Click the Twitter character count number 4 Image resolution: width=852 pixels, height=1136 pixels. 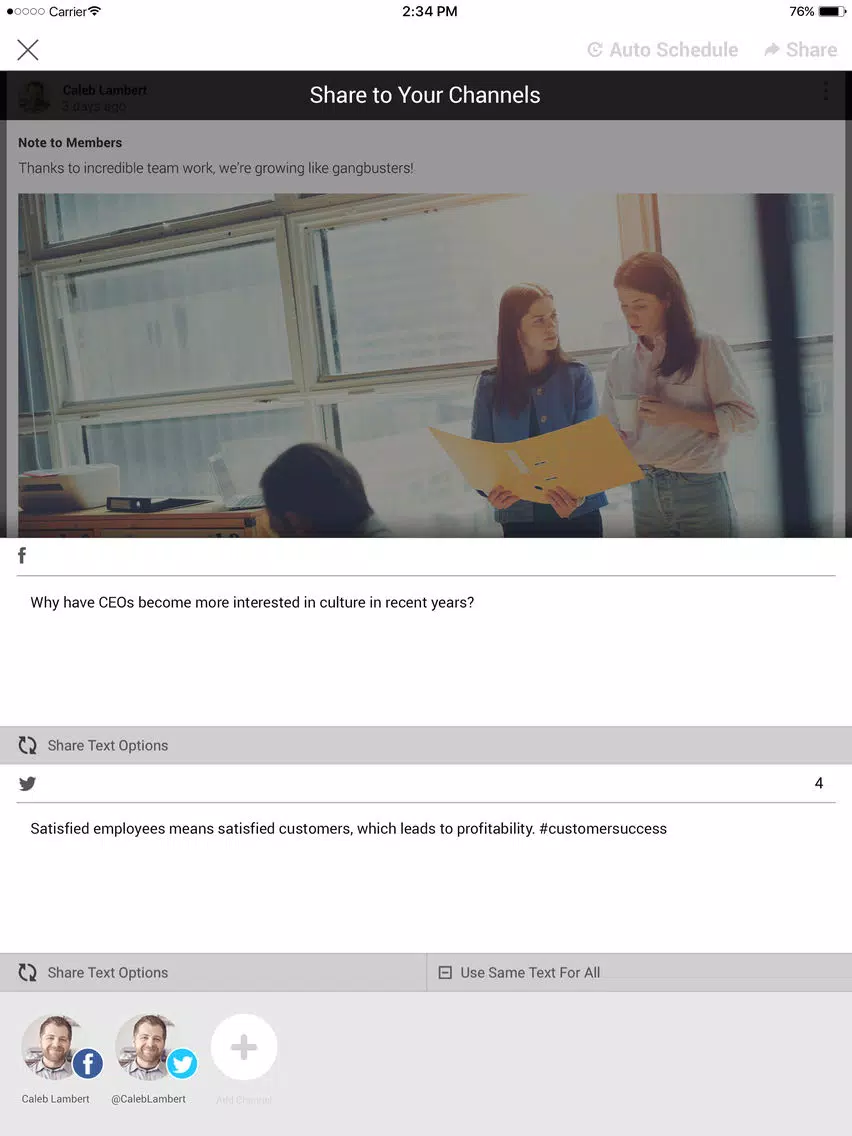click(819, 783)
